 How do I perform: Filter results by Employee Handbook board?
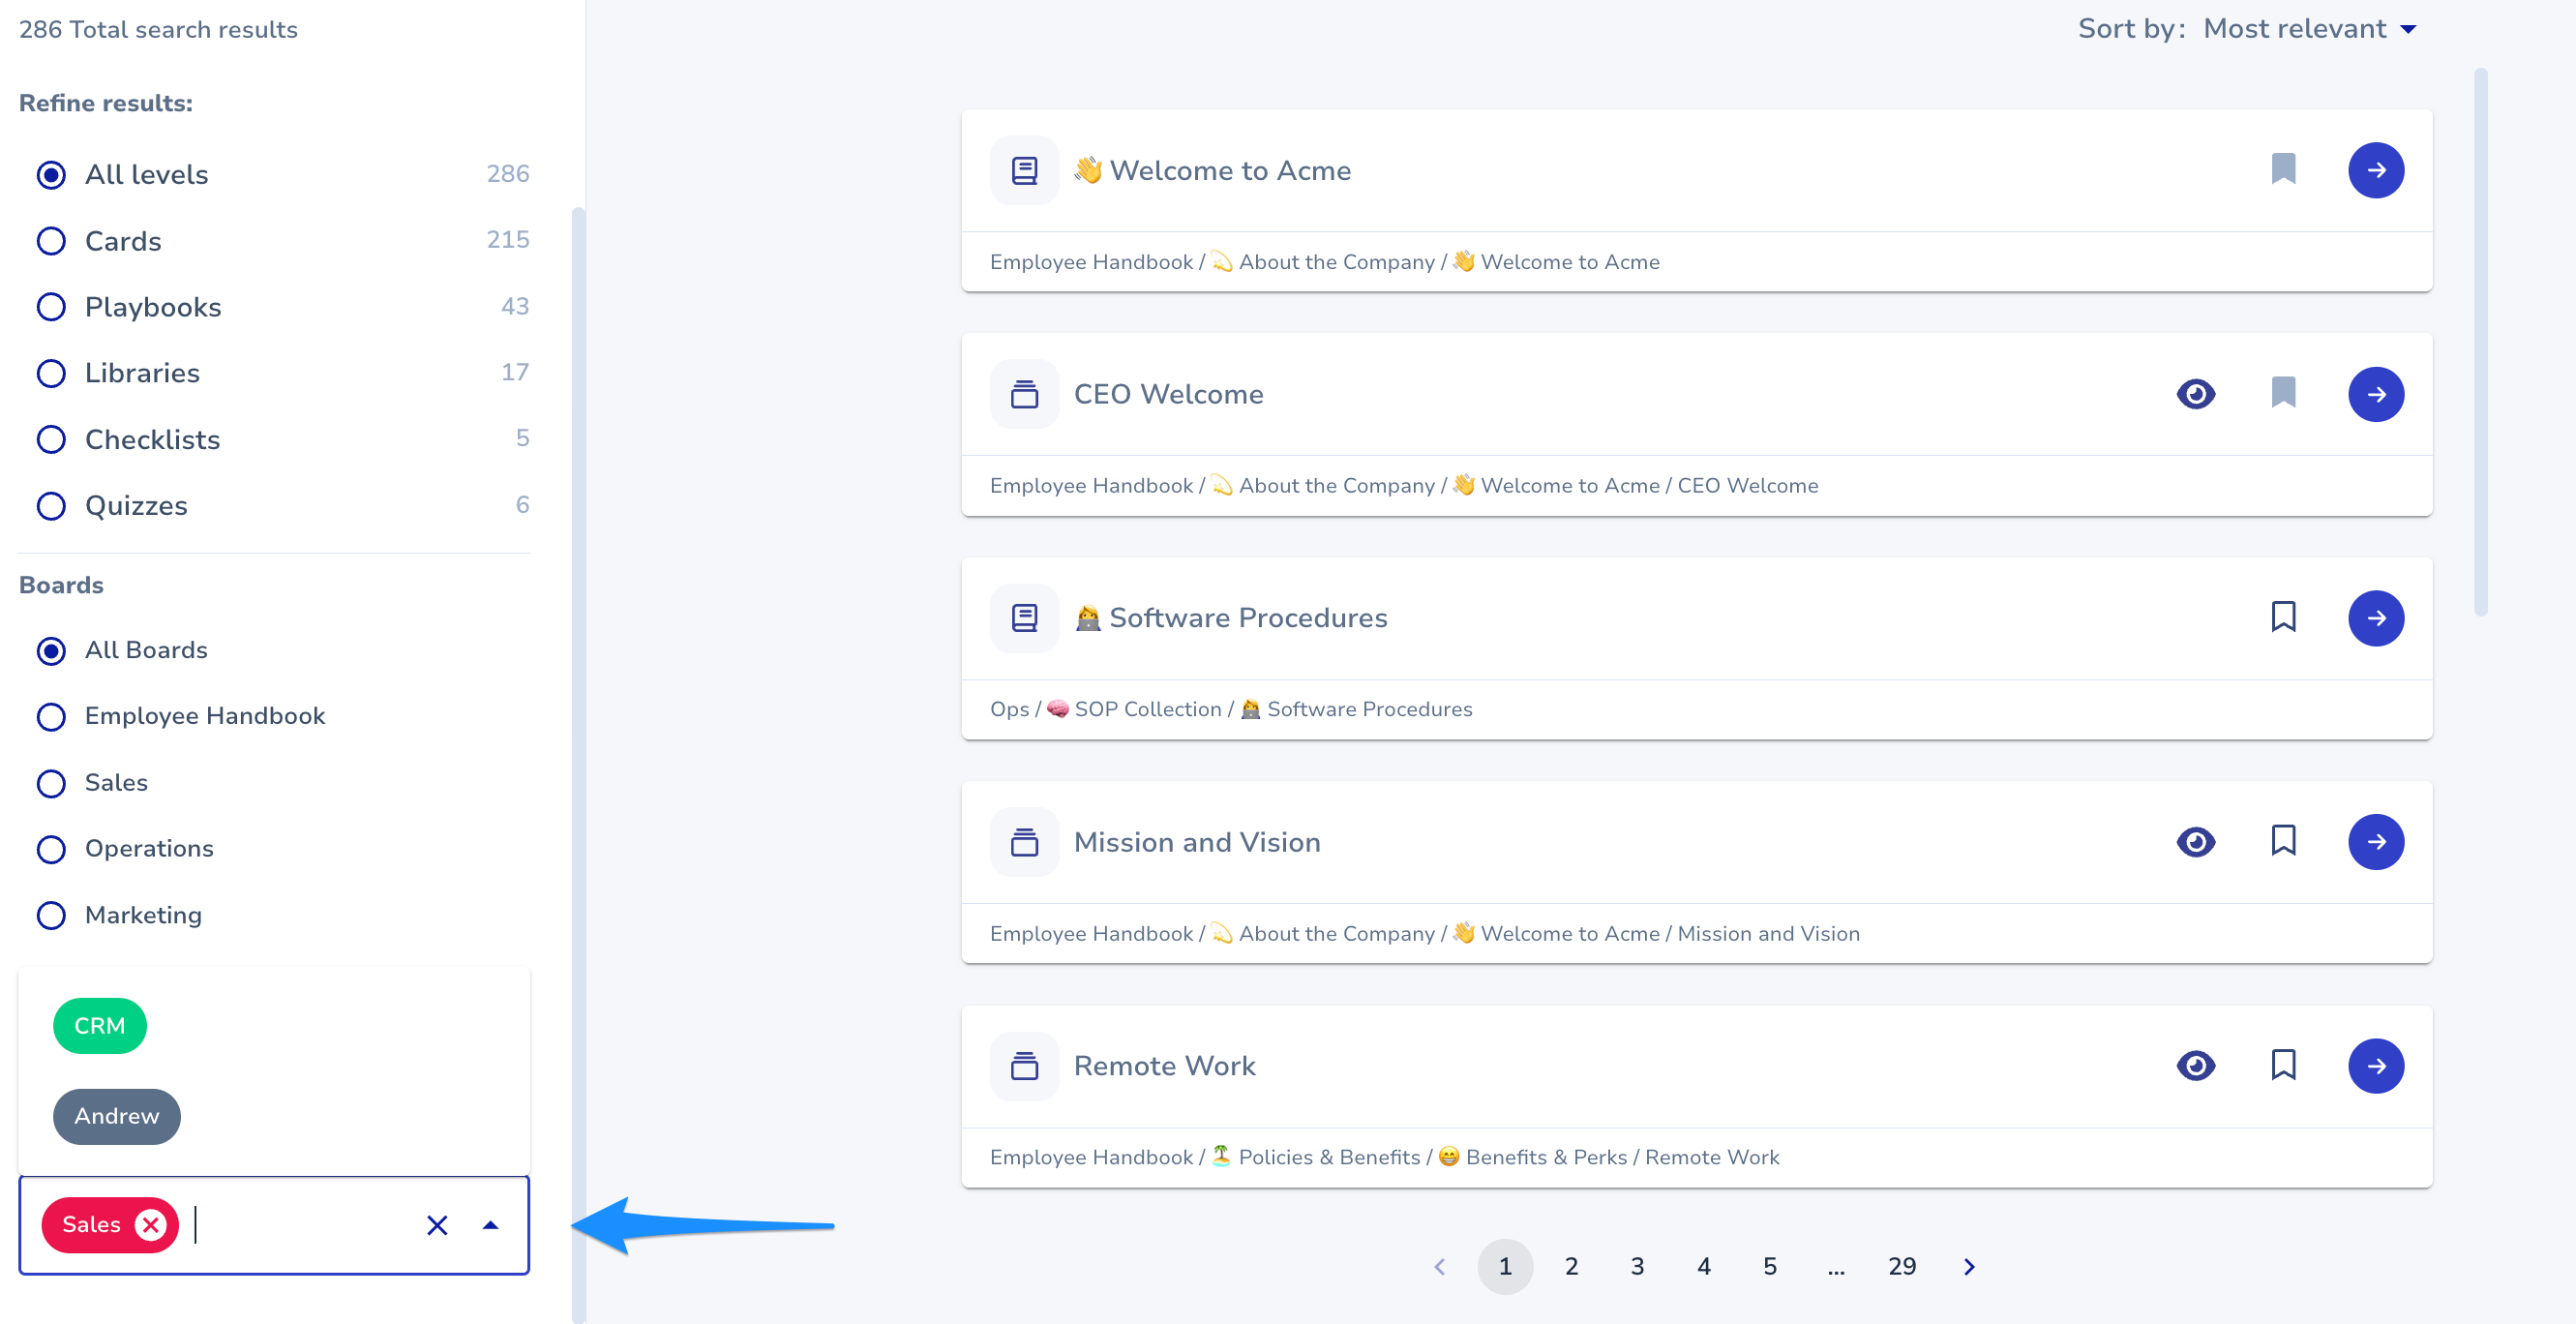51,716
